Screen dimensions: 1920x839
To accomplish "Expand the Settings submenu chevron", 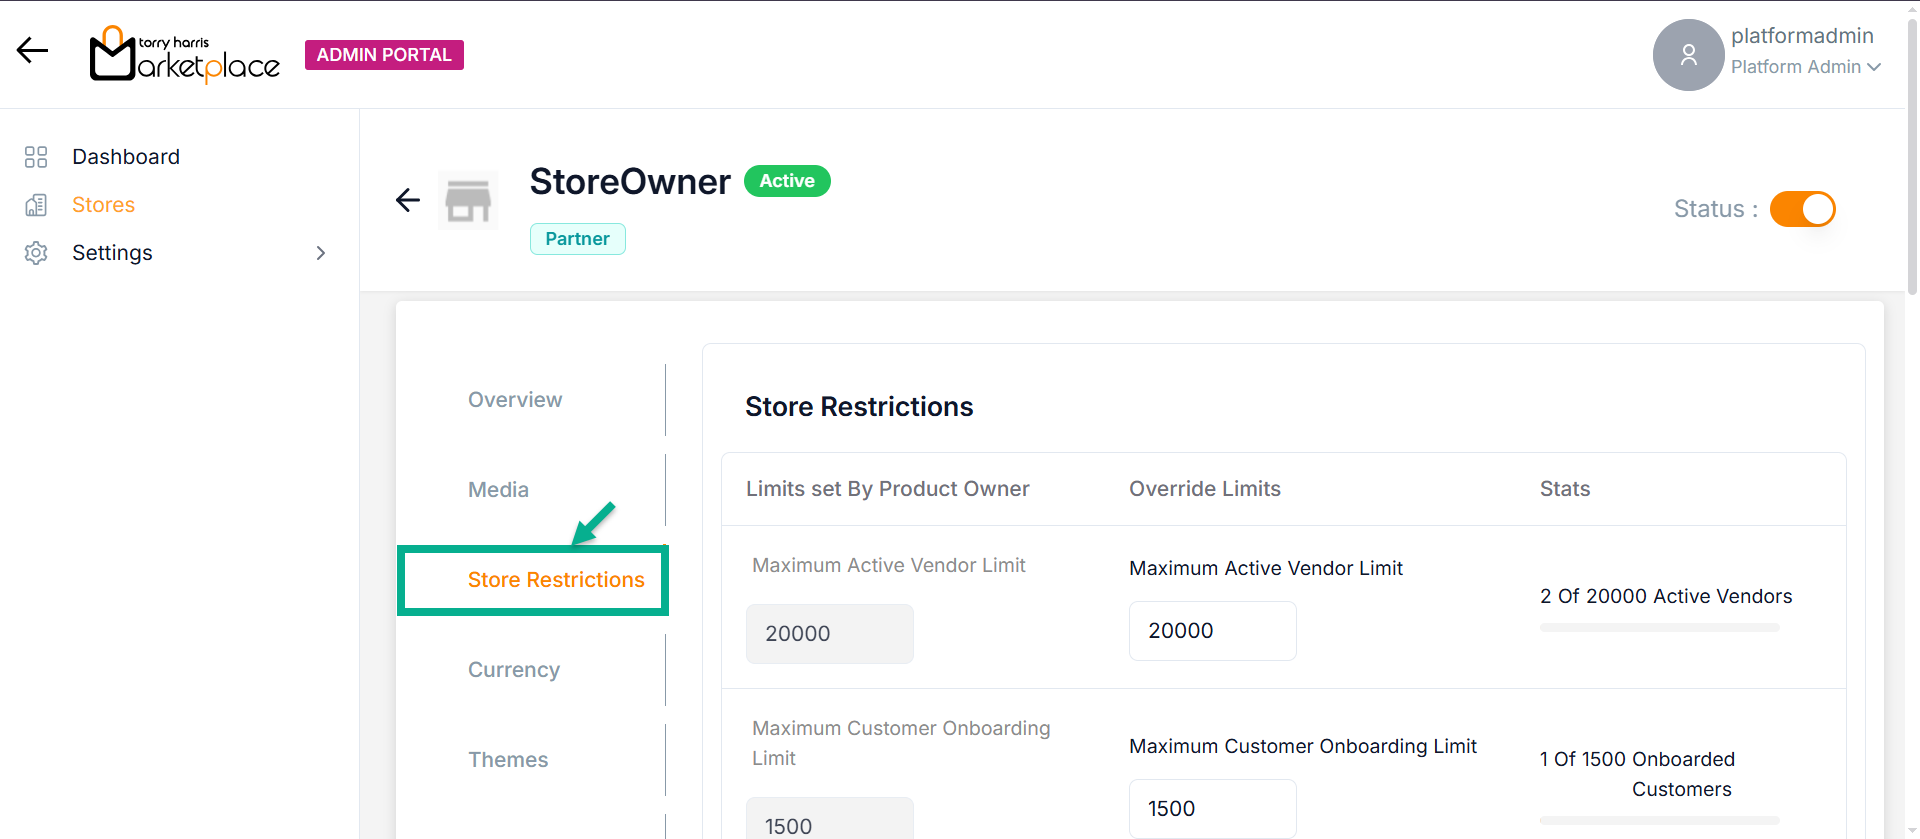I will pyautogui.click(x=321, y=253).
